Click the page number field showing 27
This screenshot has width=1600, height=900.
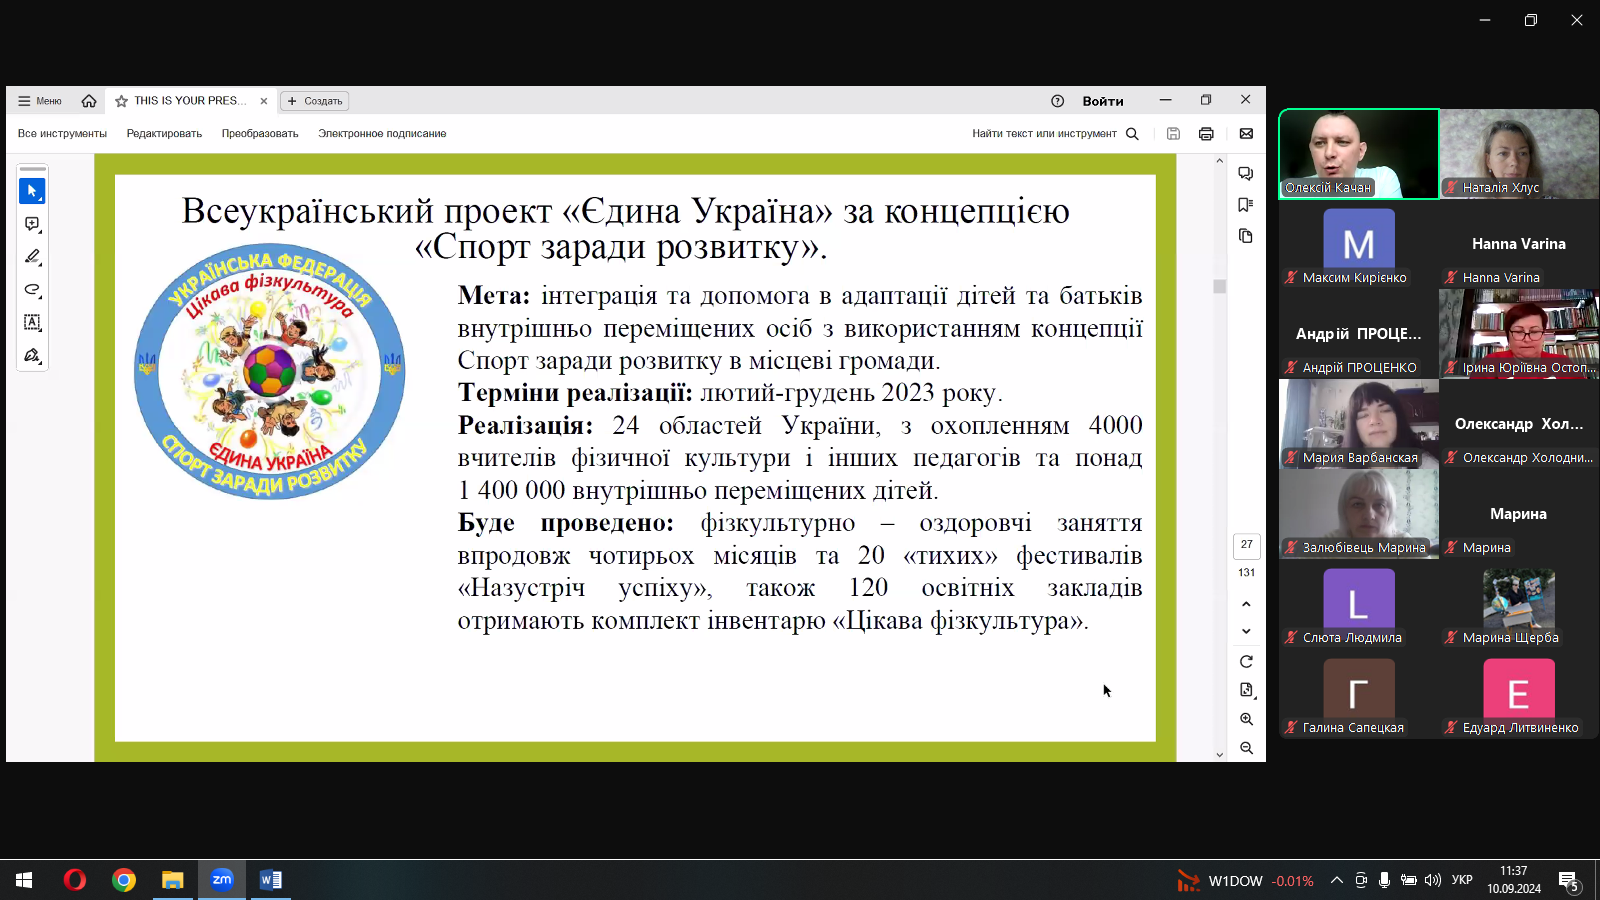pyautogui.click(x=1246, y=545)
